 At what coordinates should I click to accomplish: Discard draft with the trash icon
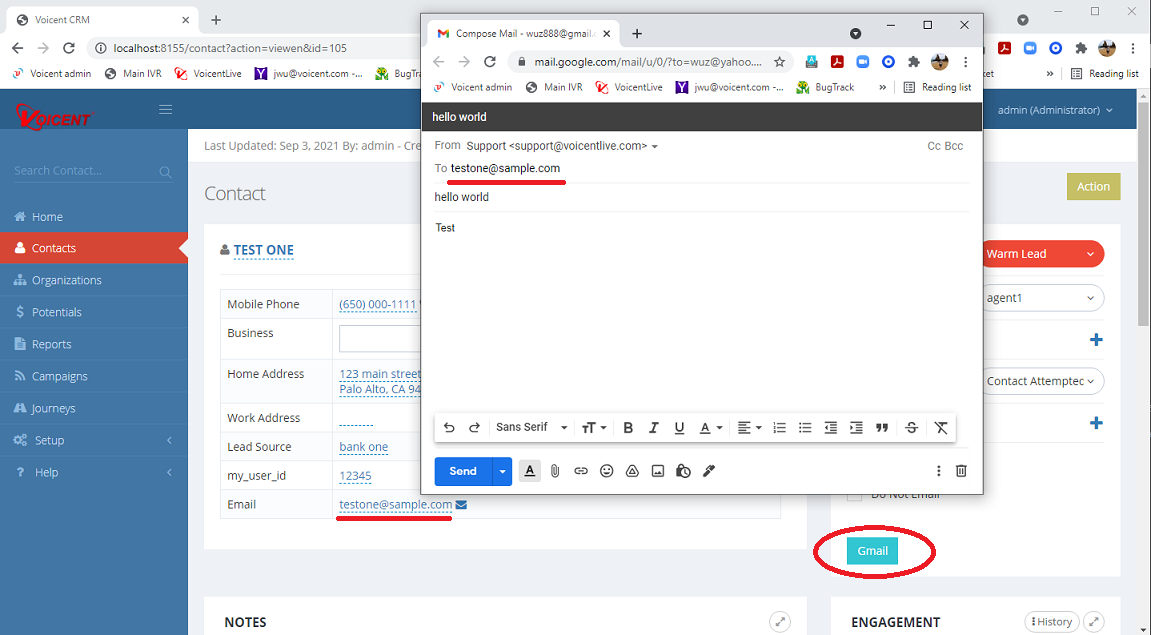[961, 471]
